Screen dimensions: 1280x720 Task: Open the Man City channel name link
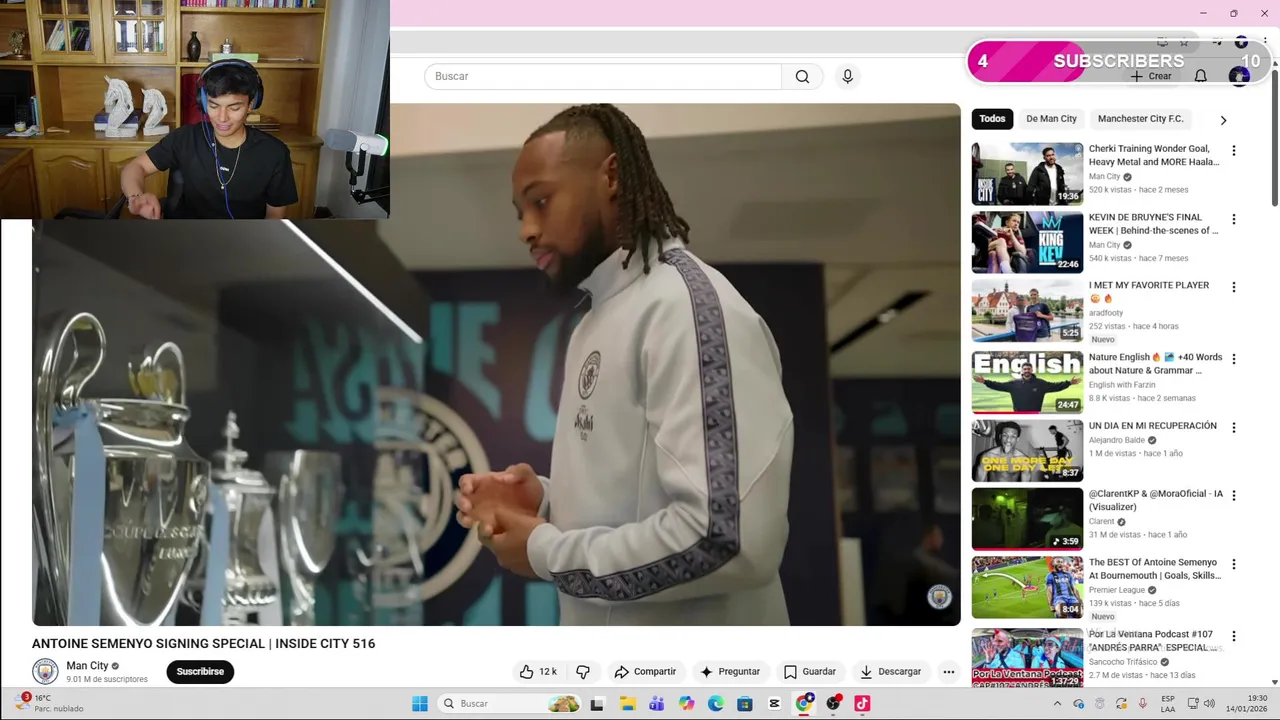coord(87,666)
